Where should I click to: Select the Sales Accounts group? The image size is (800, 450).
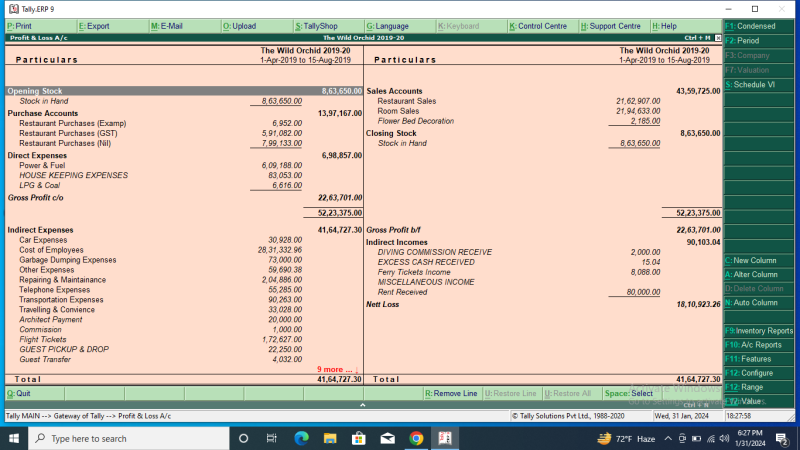394,91
